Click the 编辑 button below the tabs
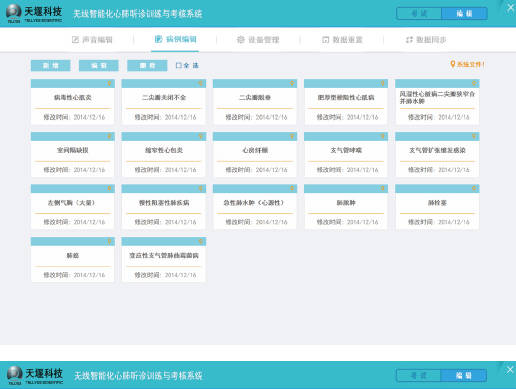The image size is (516, 389). (99, 66)
